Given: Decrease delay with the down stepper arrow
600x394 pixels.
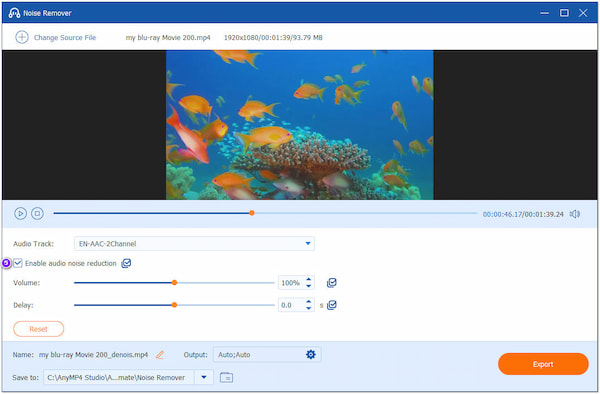Looking at the screenshot, I should pyautogui.click(x=308, y=308).
